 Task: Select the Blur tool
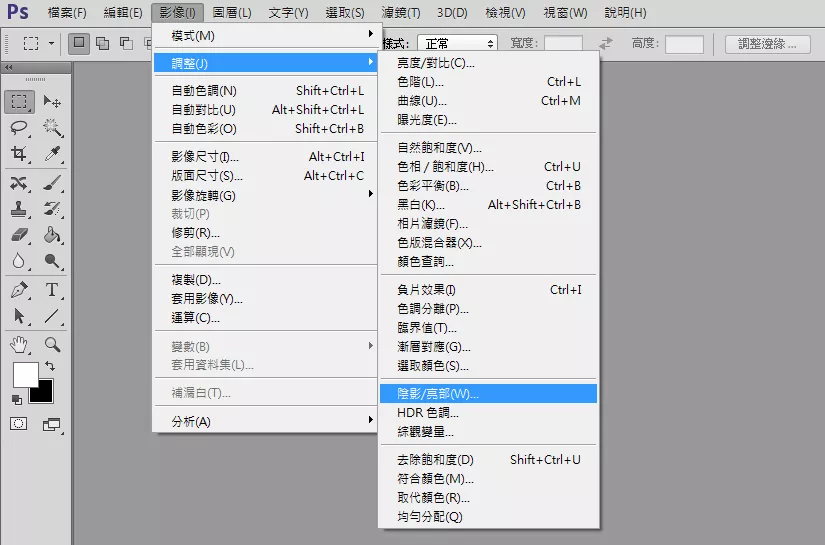[19, 261]
